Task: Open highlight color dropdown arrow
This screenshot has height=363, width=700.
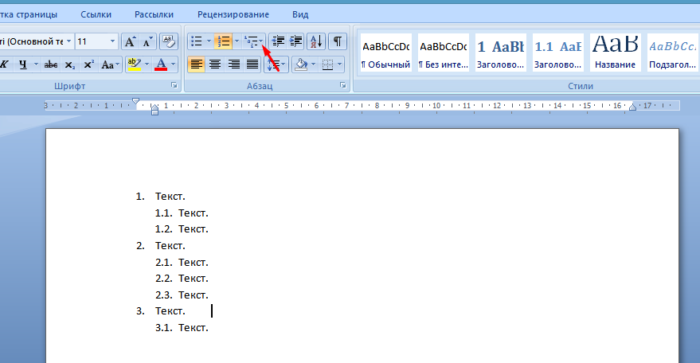Action: [x=146, y=65]
